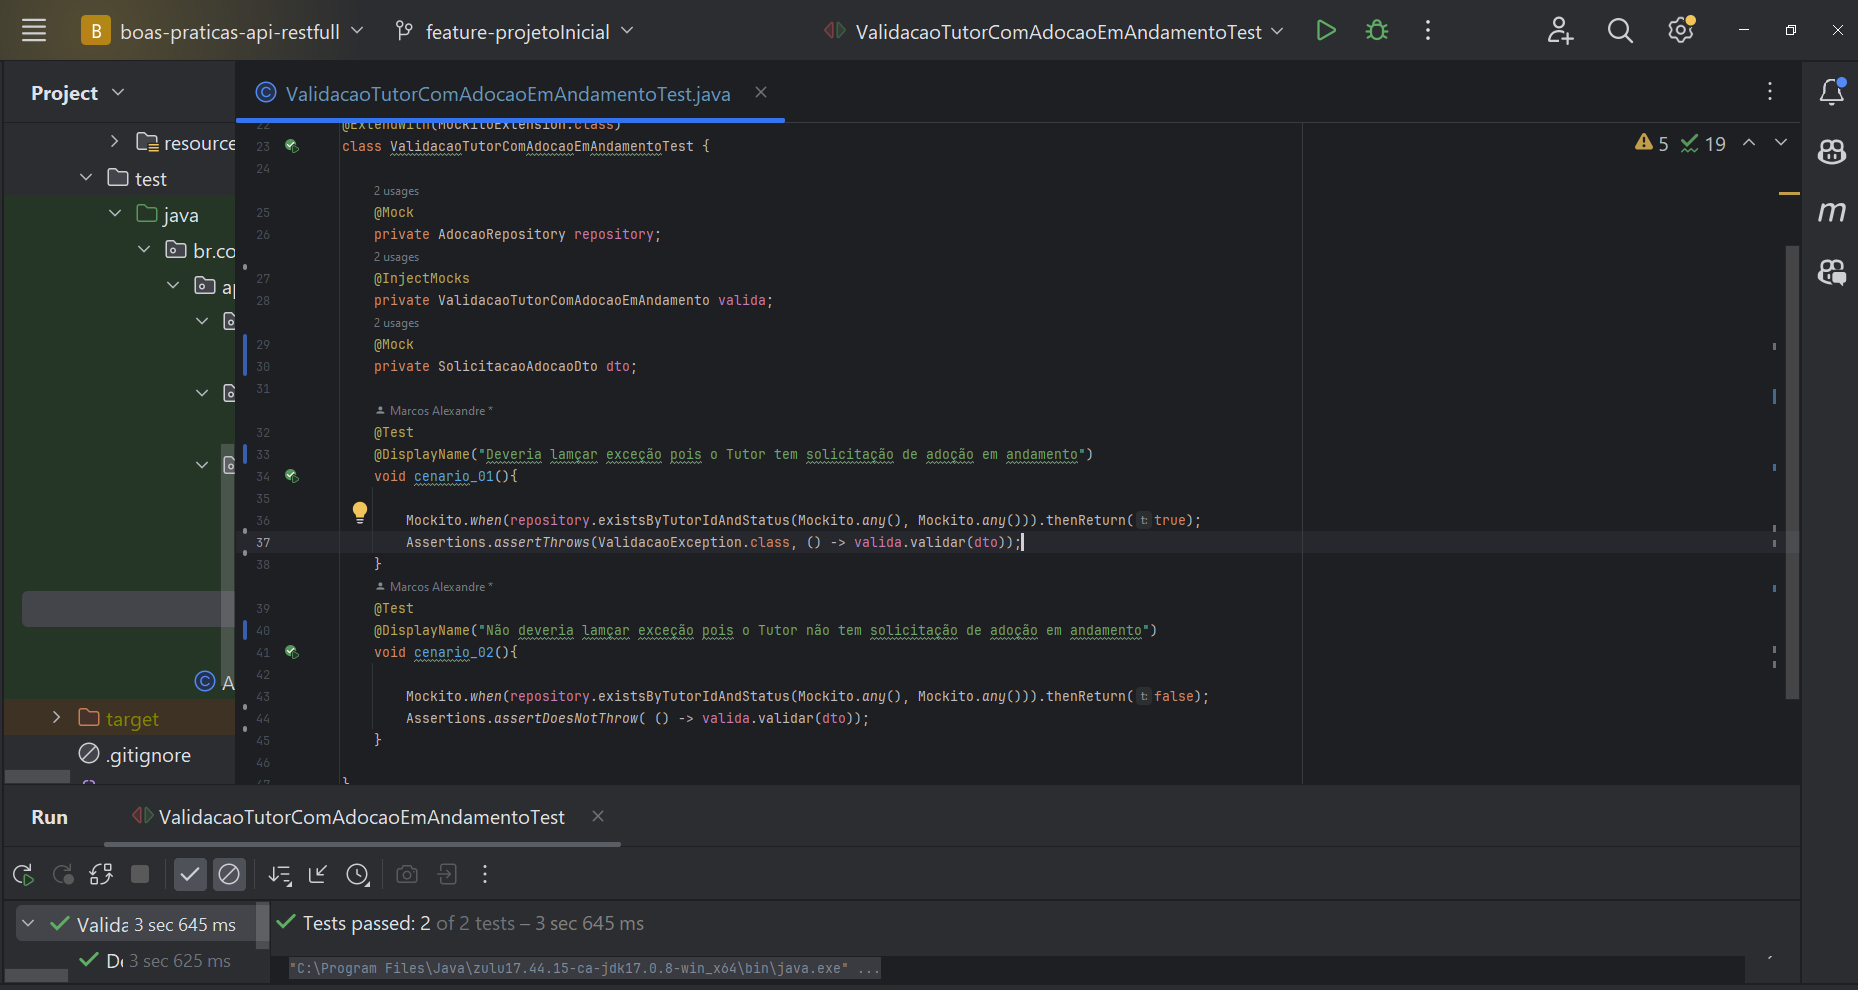Select the .gitignore file

click(x=135, y=754)
